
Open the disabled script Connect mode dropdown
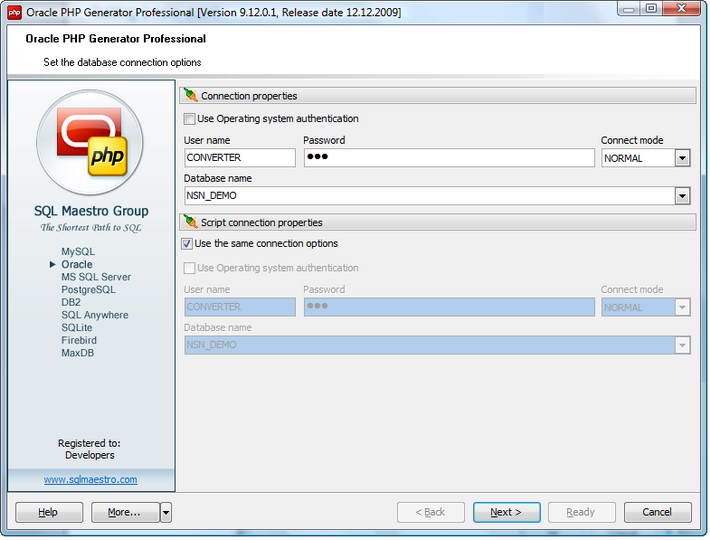point(682,308)
